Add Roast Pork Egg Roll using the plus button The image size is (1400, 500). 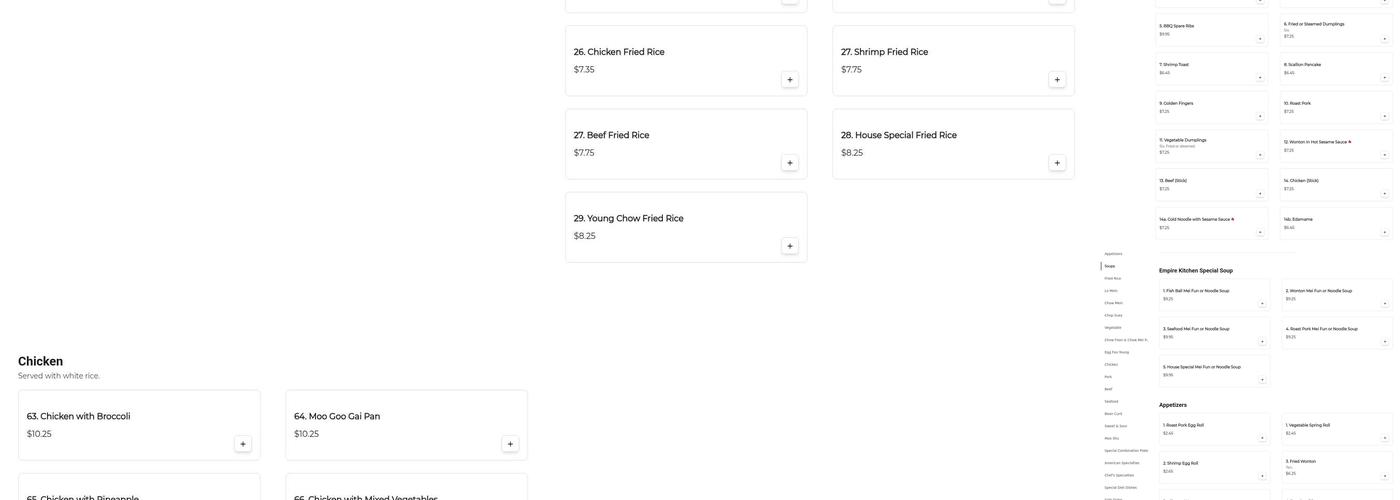click(x=1262, y=438)
